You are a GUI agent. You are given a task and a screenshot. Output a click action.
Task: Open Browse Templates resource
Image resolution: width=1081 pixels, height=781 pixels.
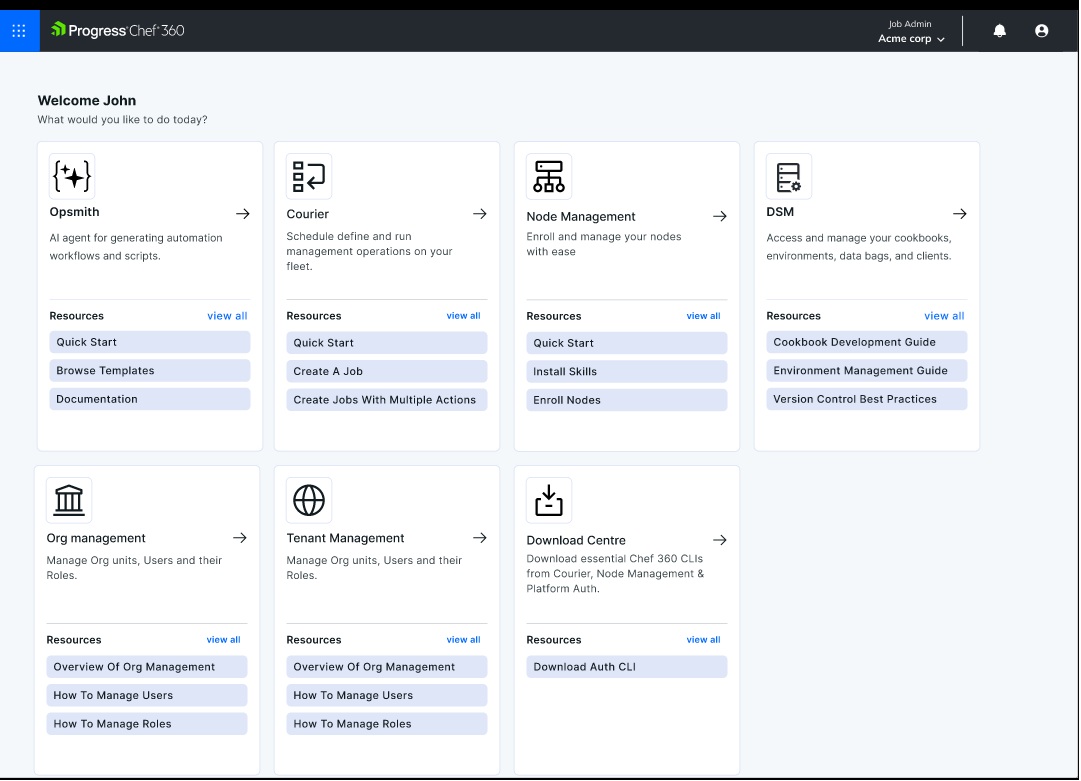(150, 370)
